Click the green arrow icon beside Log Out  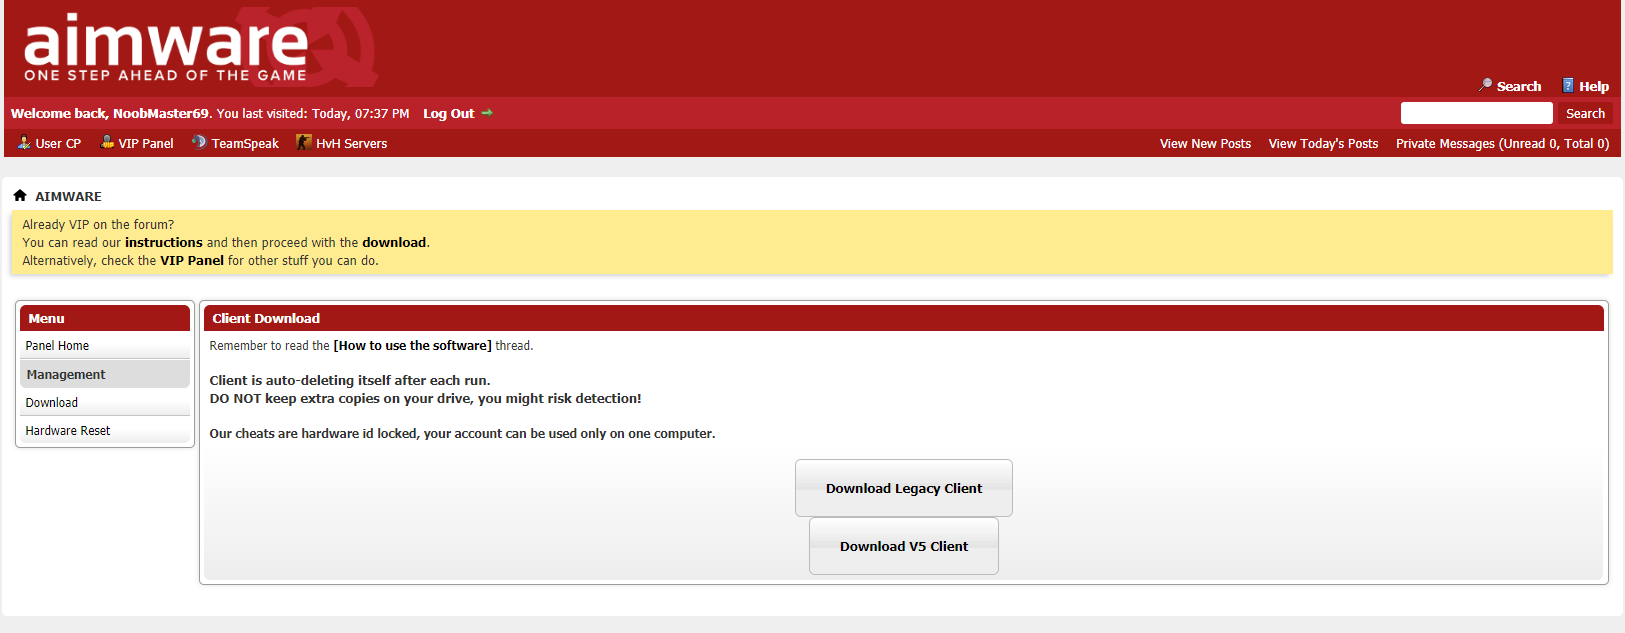(x=487, y=113)
